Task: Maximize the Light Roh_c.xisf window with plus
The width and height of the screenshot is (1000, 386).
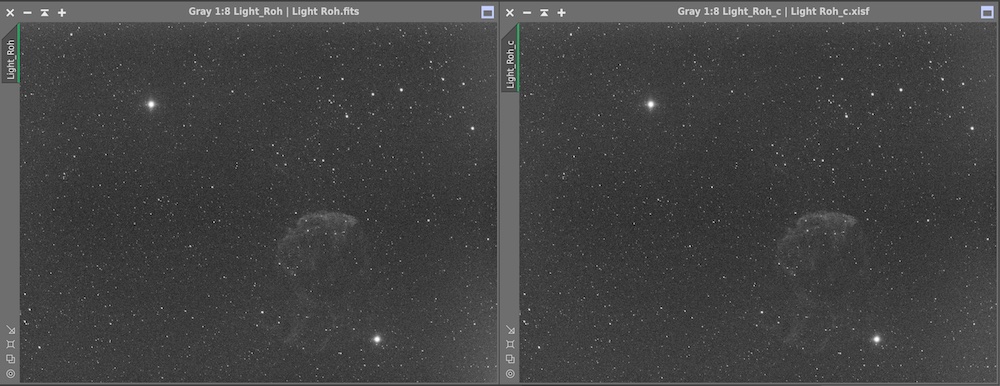Action: (x=561, y=12)
